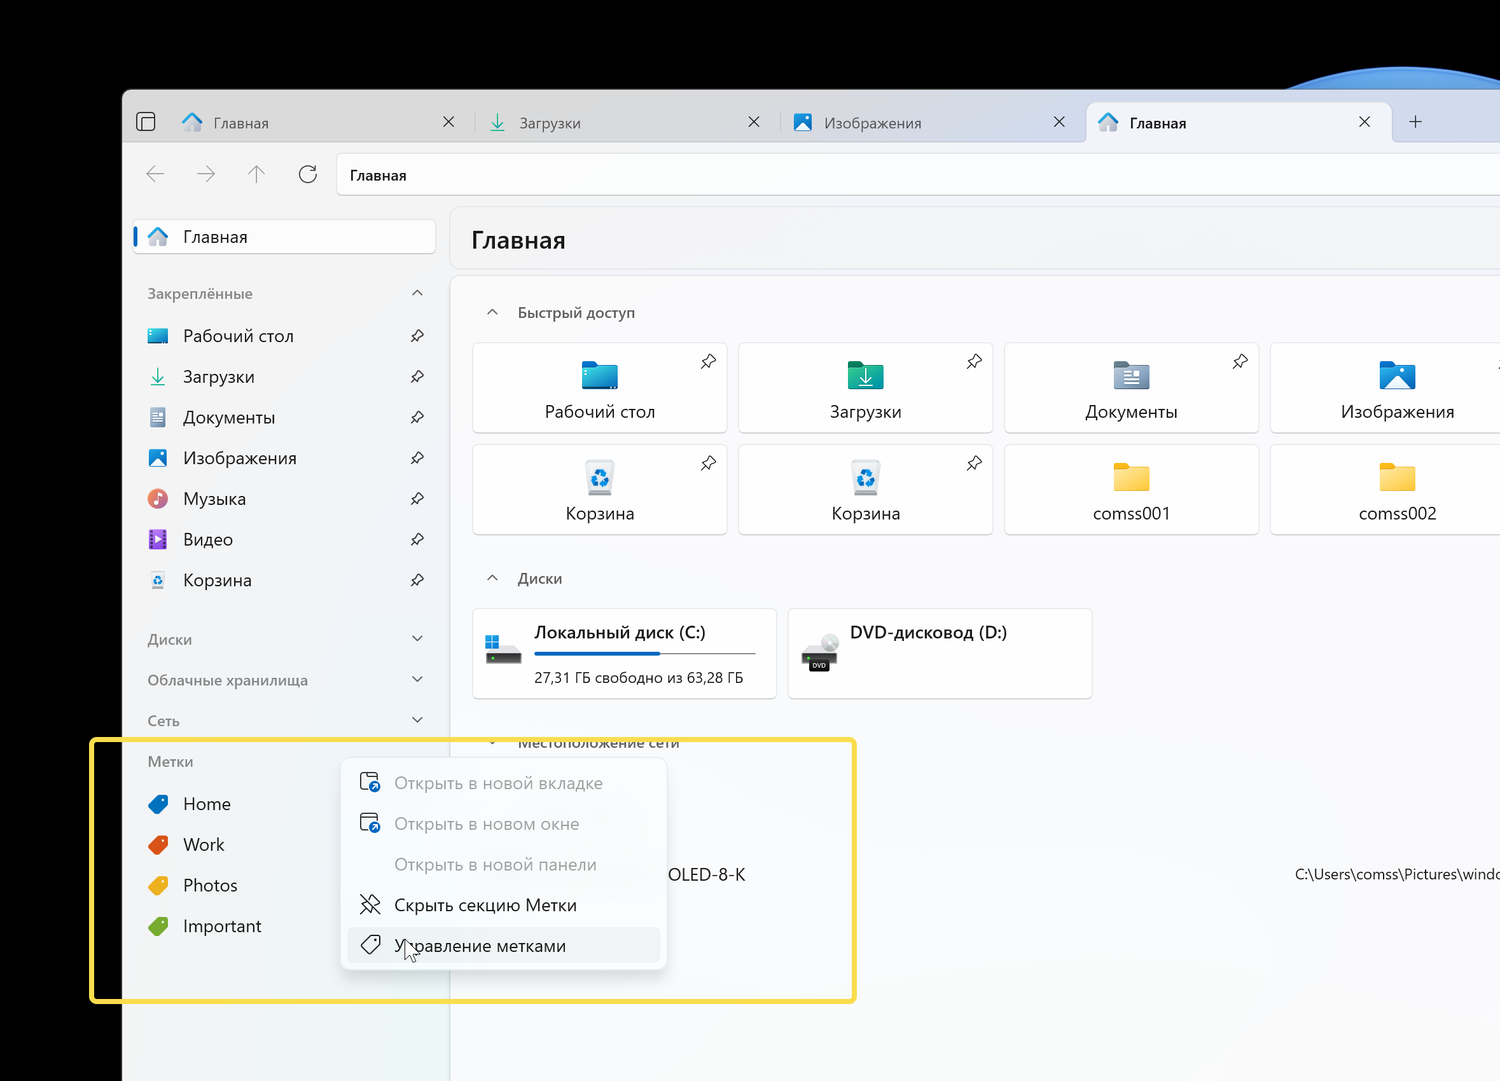Image resolution: width=1500 pixels, height=1081 pixels.
Task: Refresh the current folder view
Action: pyautogui.click(x=308, y=174)
